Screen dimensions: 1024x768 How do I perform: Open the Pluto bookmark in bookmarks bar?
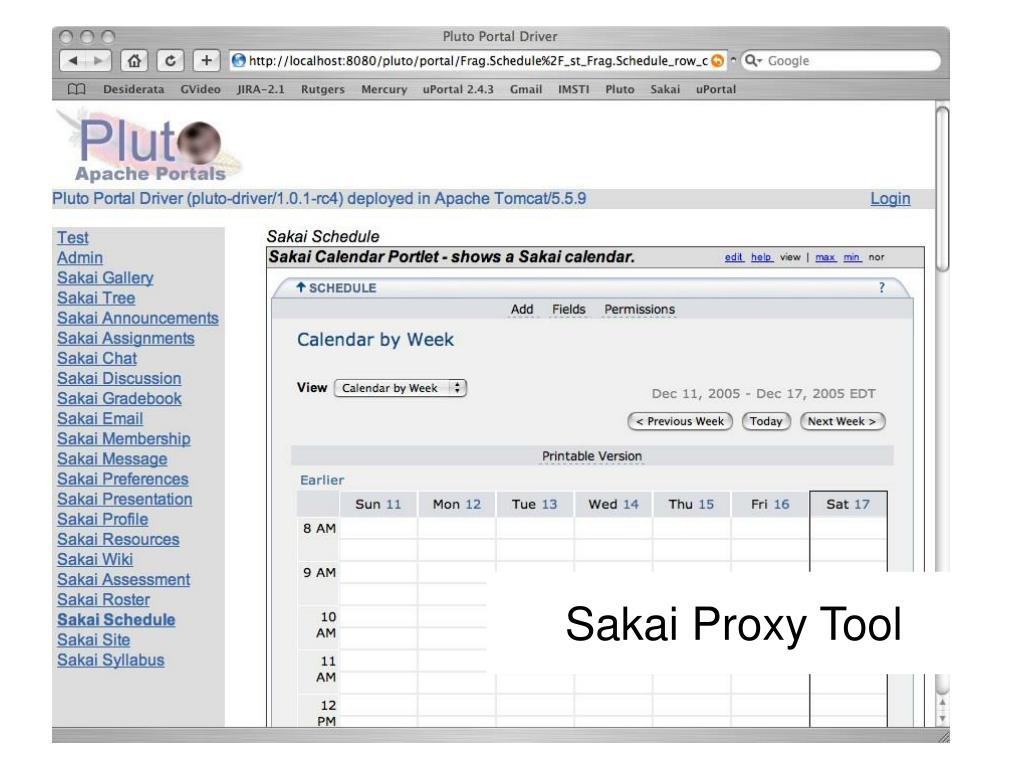coord(620,89)
